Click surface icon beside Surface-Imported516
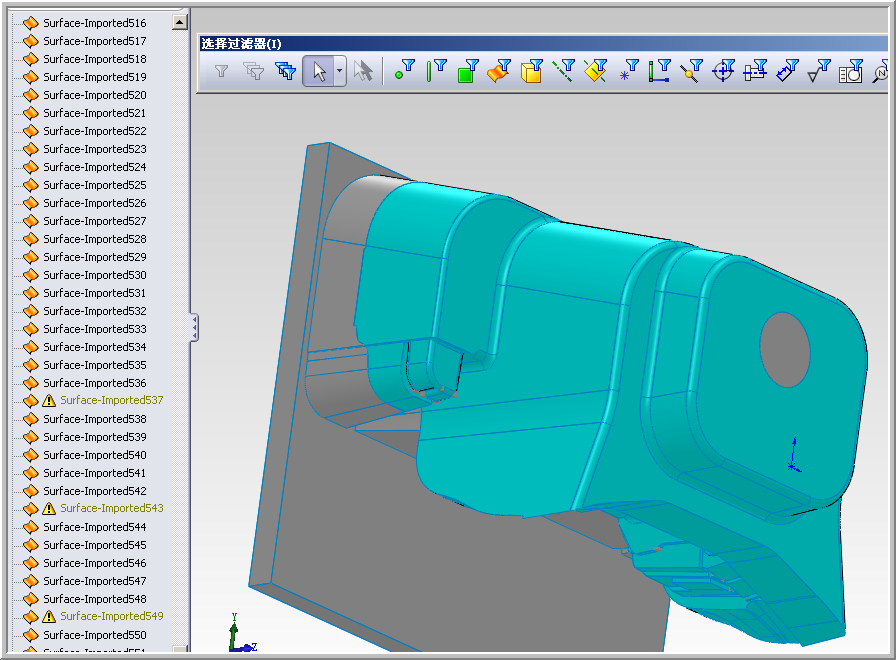 [30, 23]
